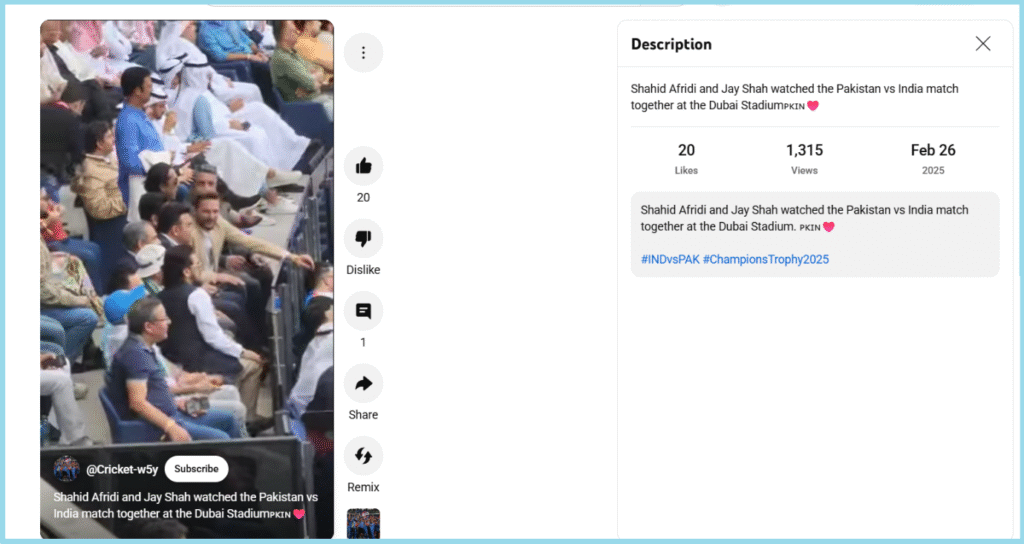Like the short with thumbs up
The width and height of the screenshot is (1024, 544).
[363, 166]
